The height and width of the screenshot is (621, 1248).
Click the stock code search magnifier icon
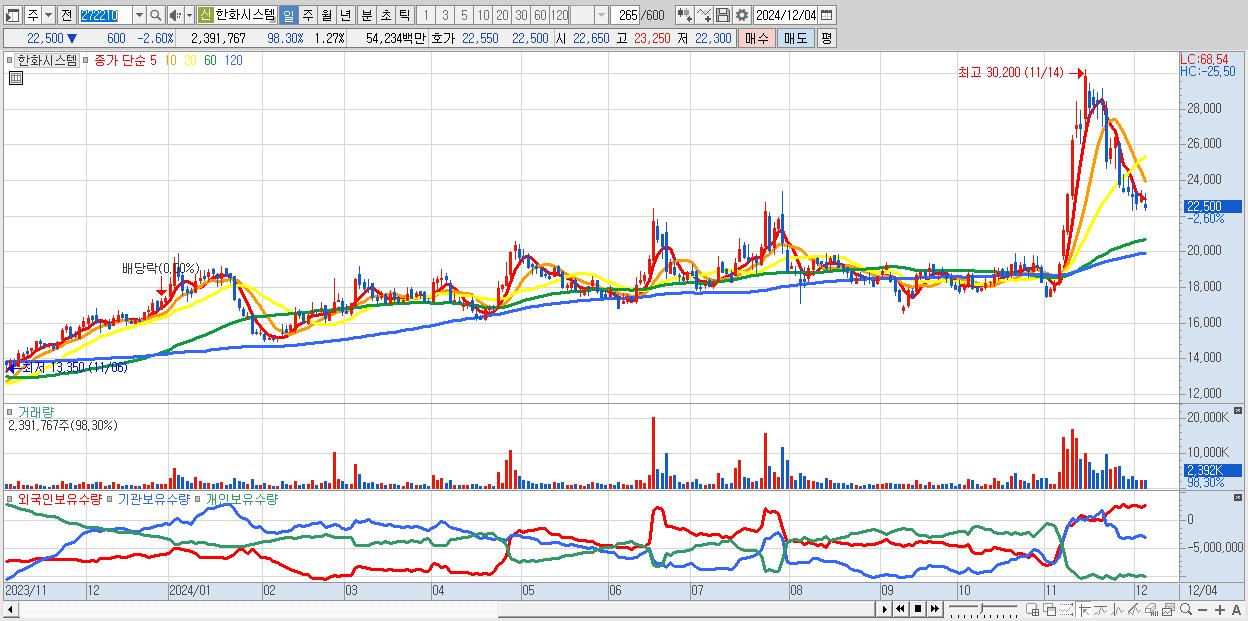tap(155, 15)
